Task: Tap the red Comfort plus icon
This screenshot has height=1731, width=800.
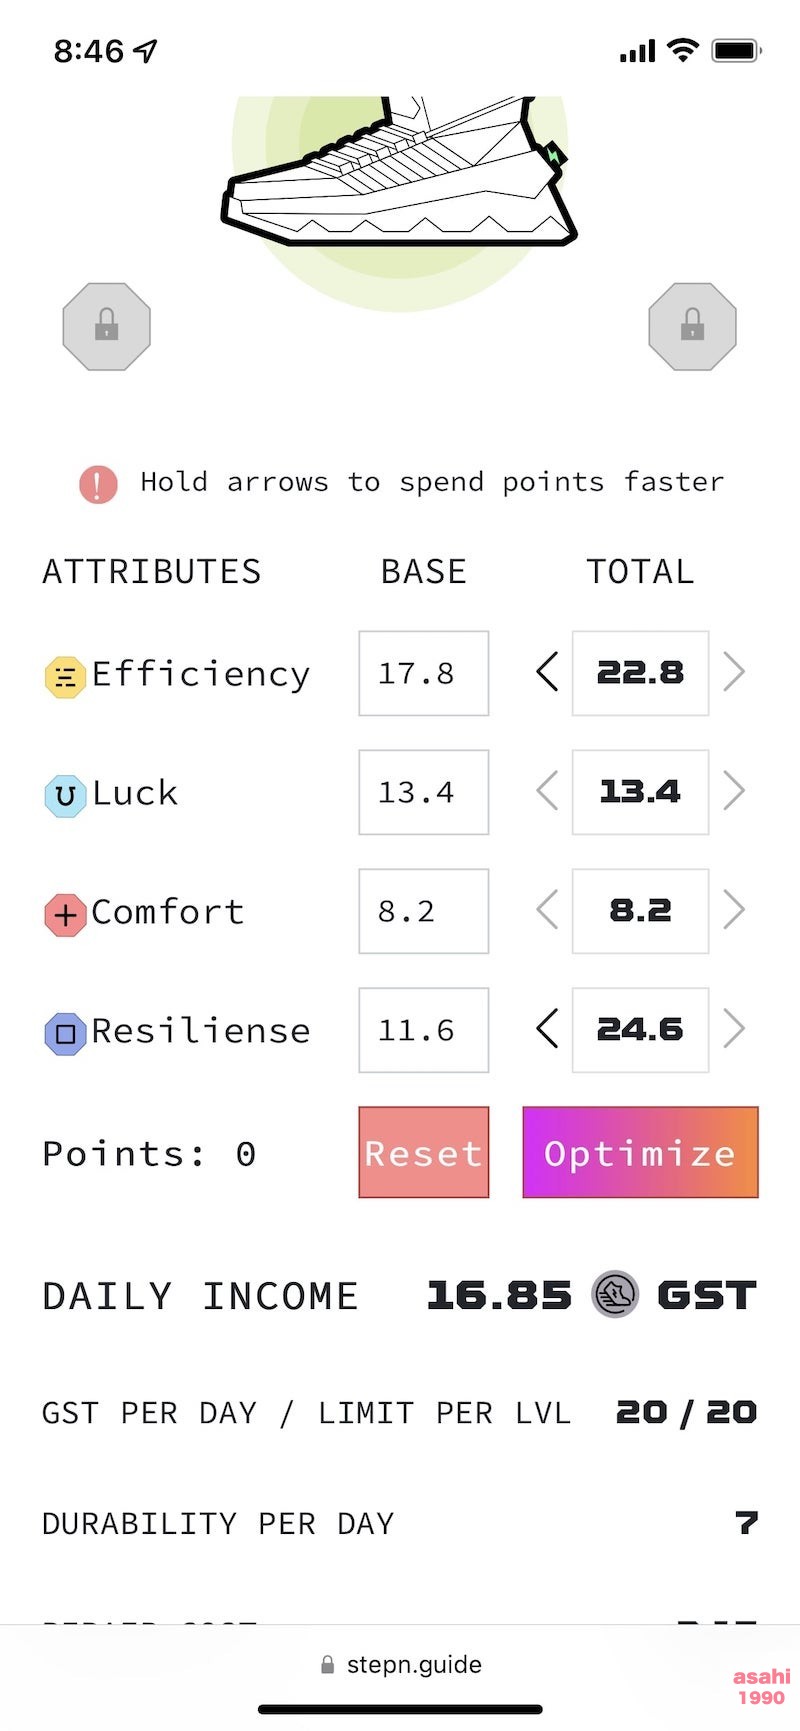Action: click(65, 915)
